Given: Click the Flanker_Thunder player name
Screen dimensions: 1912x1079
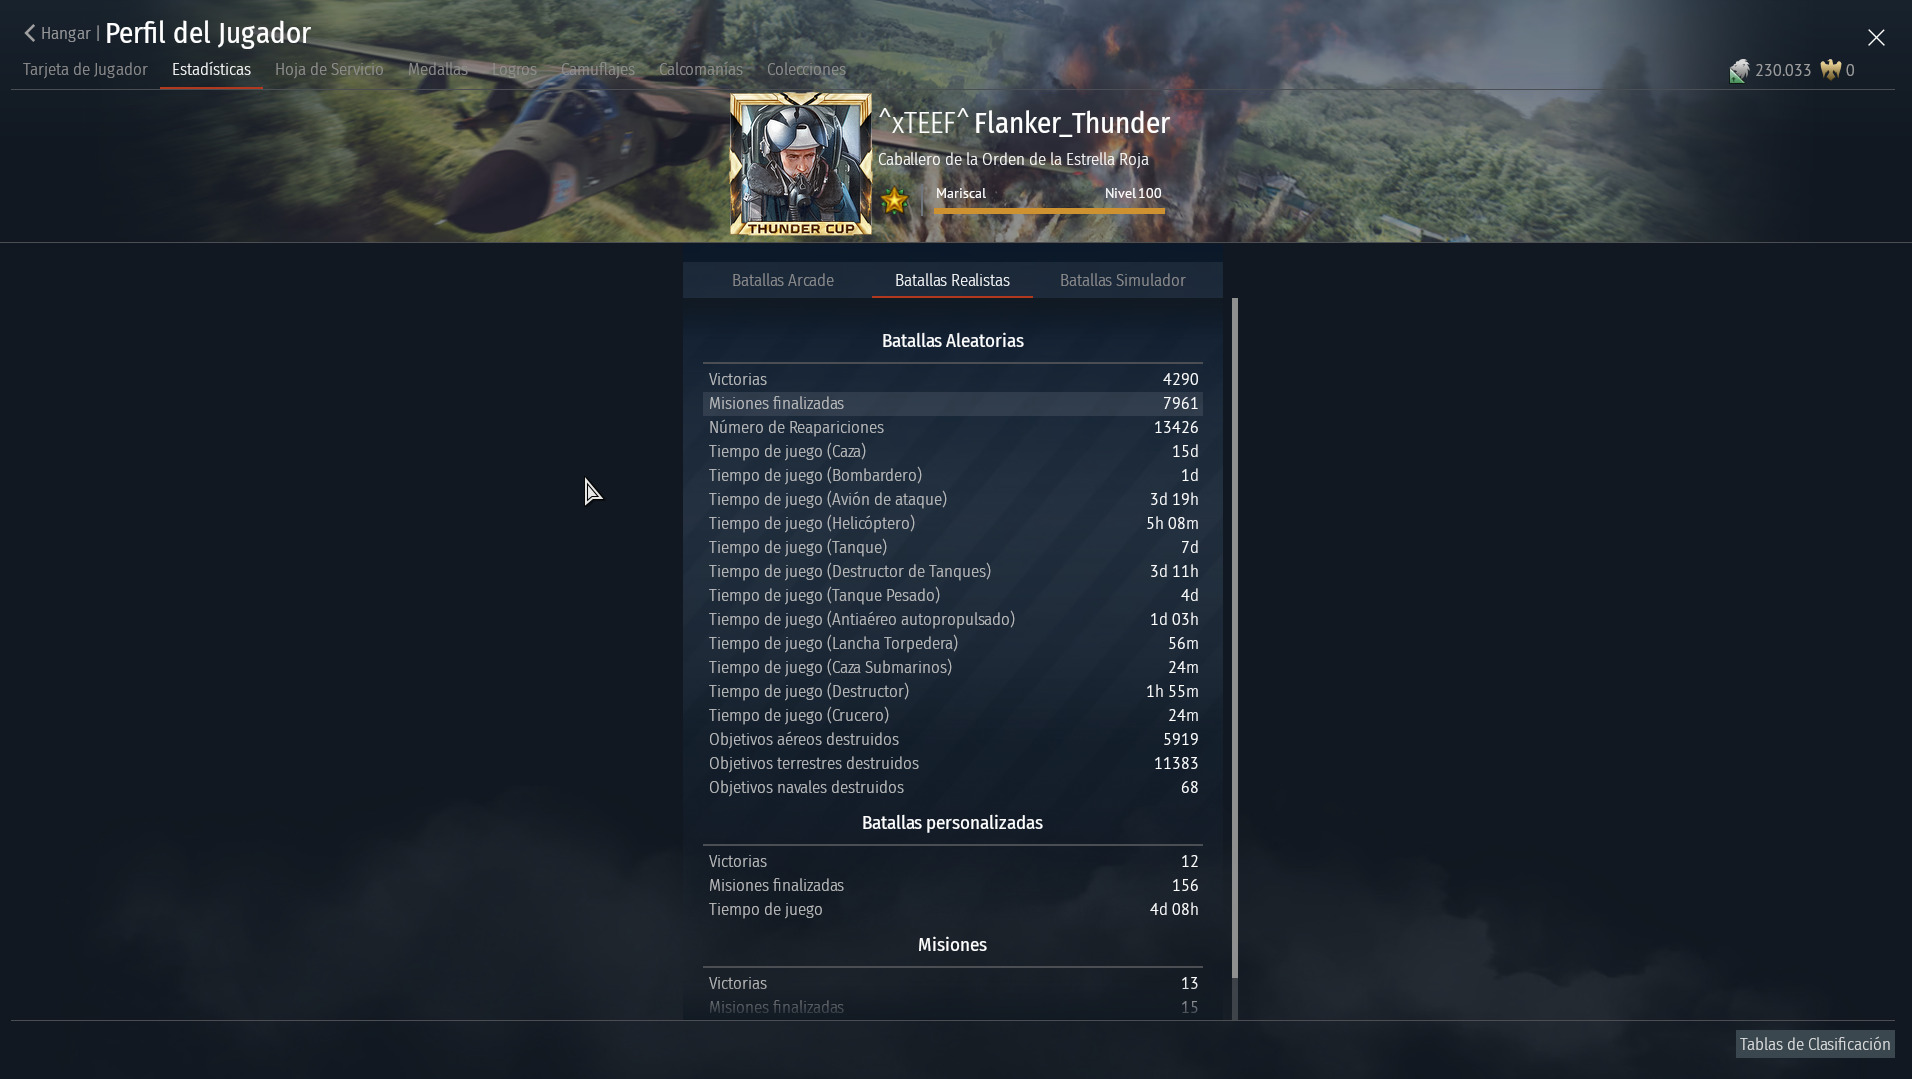Looking at the screenshot, I should [1071, 124].
